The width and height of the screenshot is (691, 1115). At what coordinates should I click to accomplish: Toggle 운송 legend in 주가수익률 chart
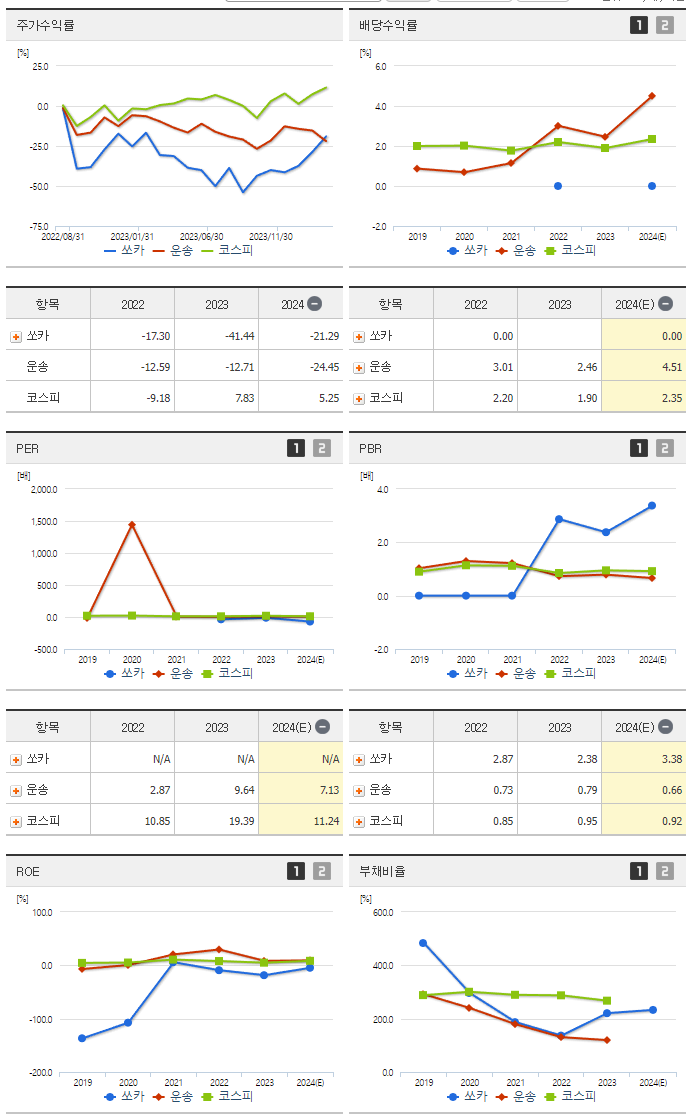pyautogui.click(x=173, y=250)
